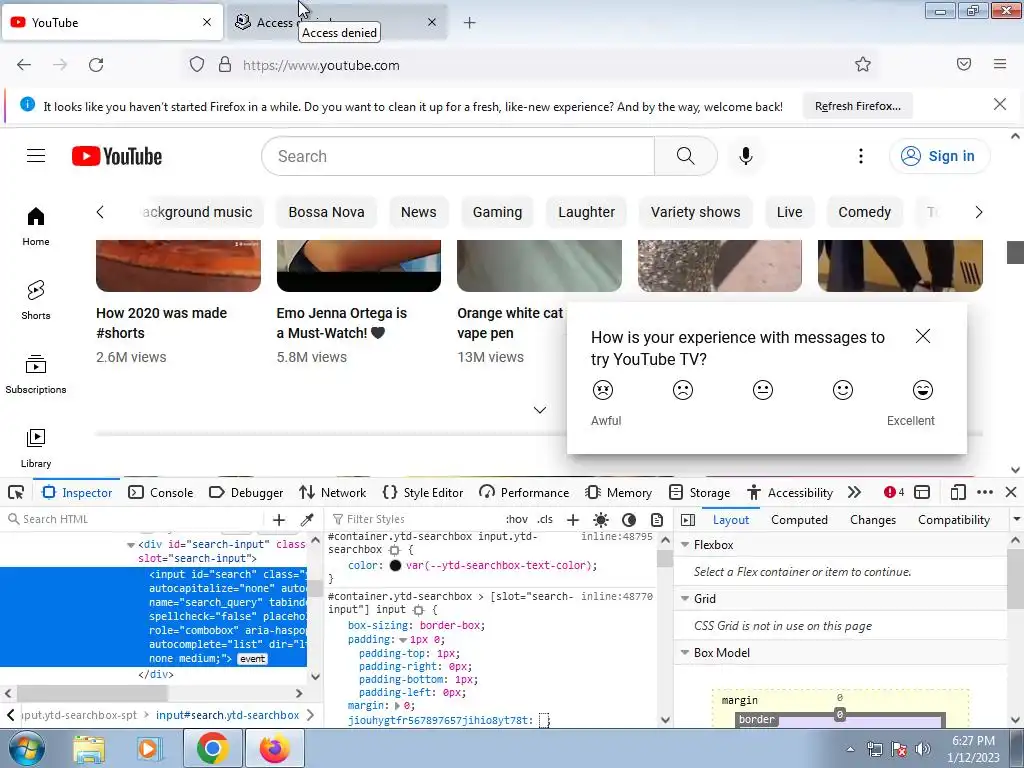Click the Search HTML field
Screen dimensions: 1024x768
click(135, 519)
